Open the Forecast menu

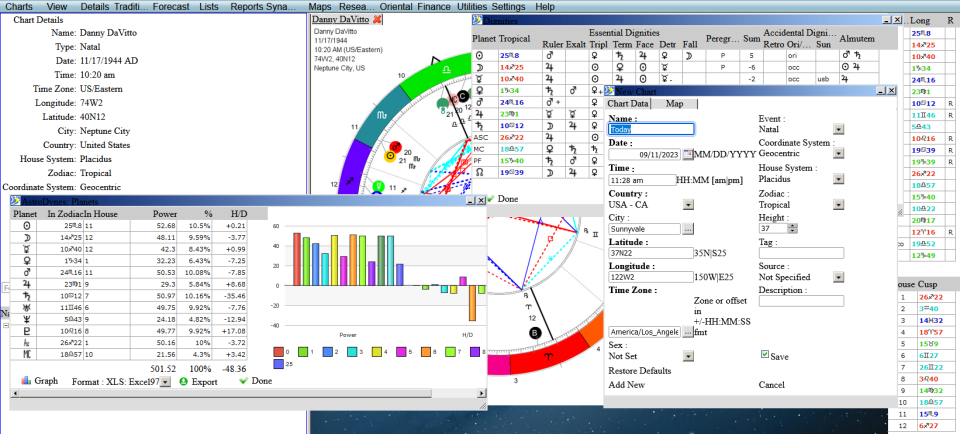tap(171, 7)
